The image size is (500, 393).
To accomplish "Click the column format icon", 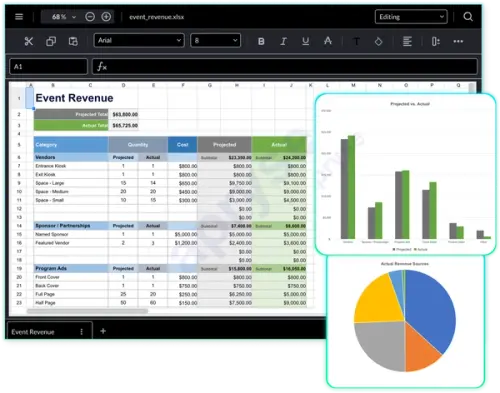I will pyautogui.click(x=436, y=41).
